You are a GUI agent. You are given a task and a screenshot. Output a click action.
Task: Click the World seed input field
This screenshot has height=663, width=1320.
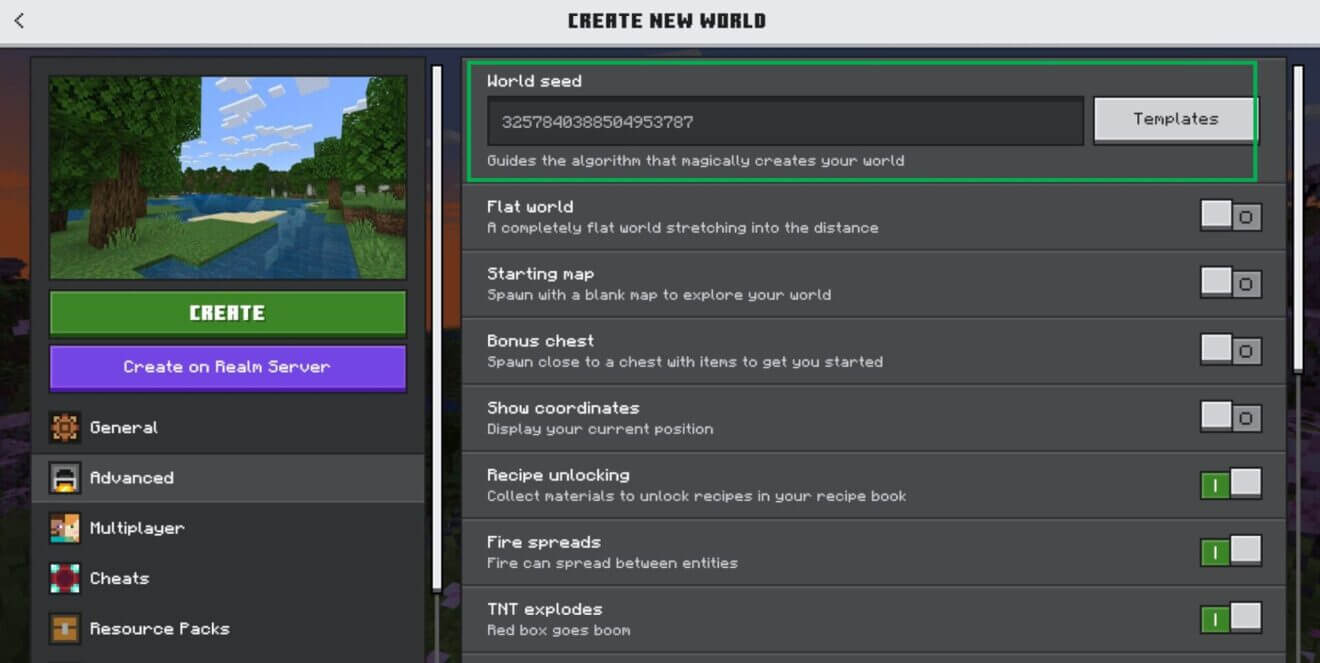pyautogui.click(x=786, y=121)
